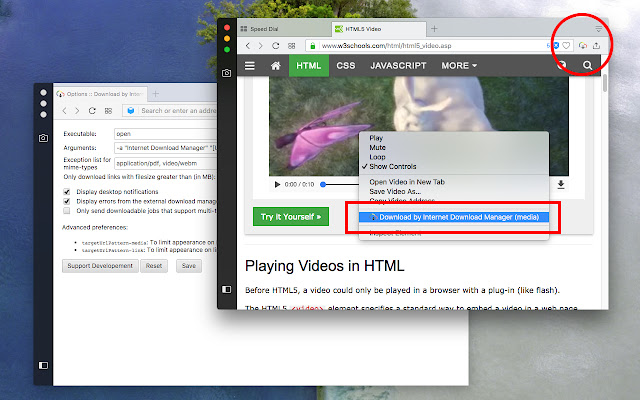The width and height of the screenshot is (640, 400).
Task: Click the w3schools home icon
Action: pos(276,66)
